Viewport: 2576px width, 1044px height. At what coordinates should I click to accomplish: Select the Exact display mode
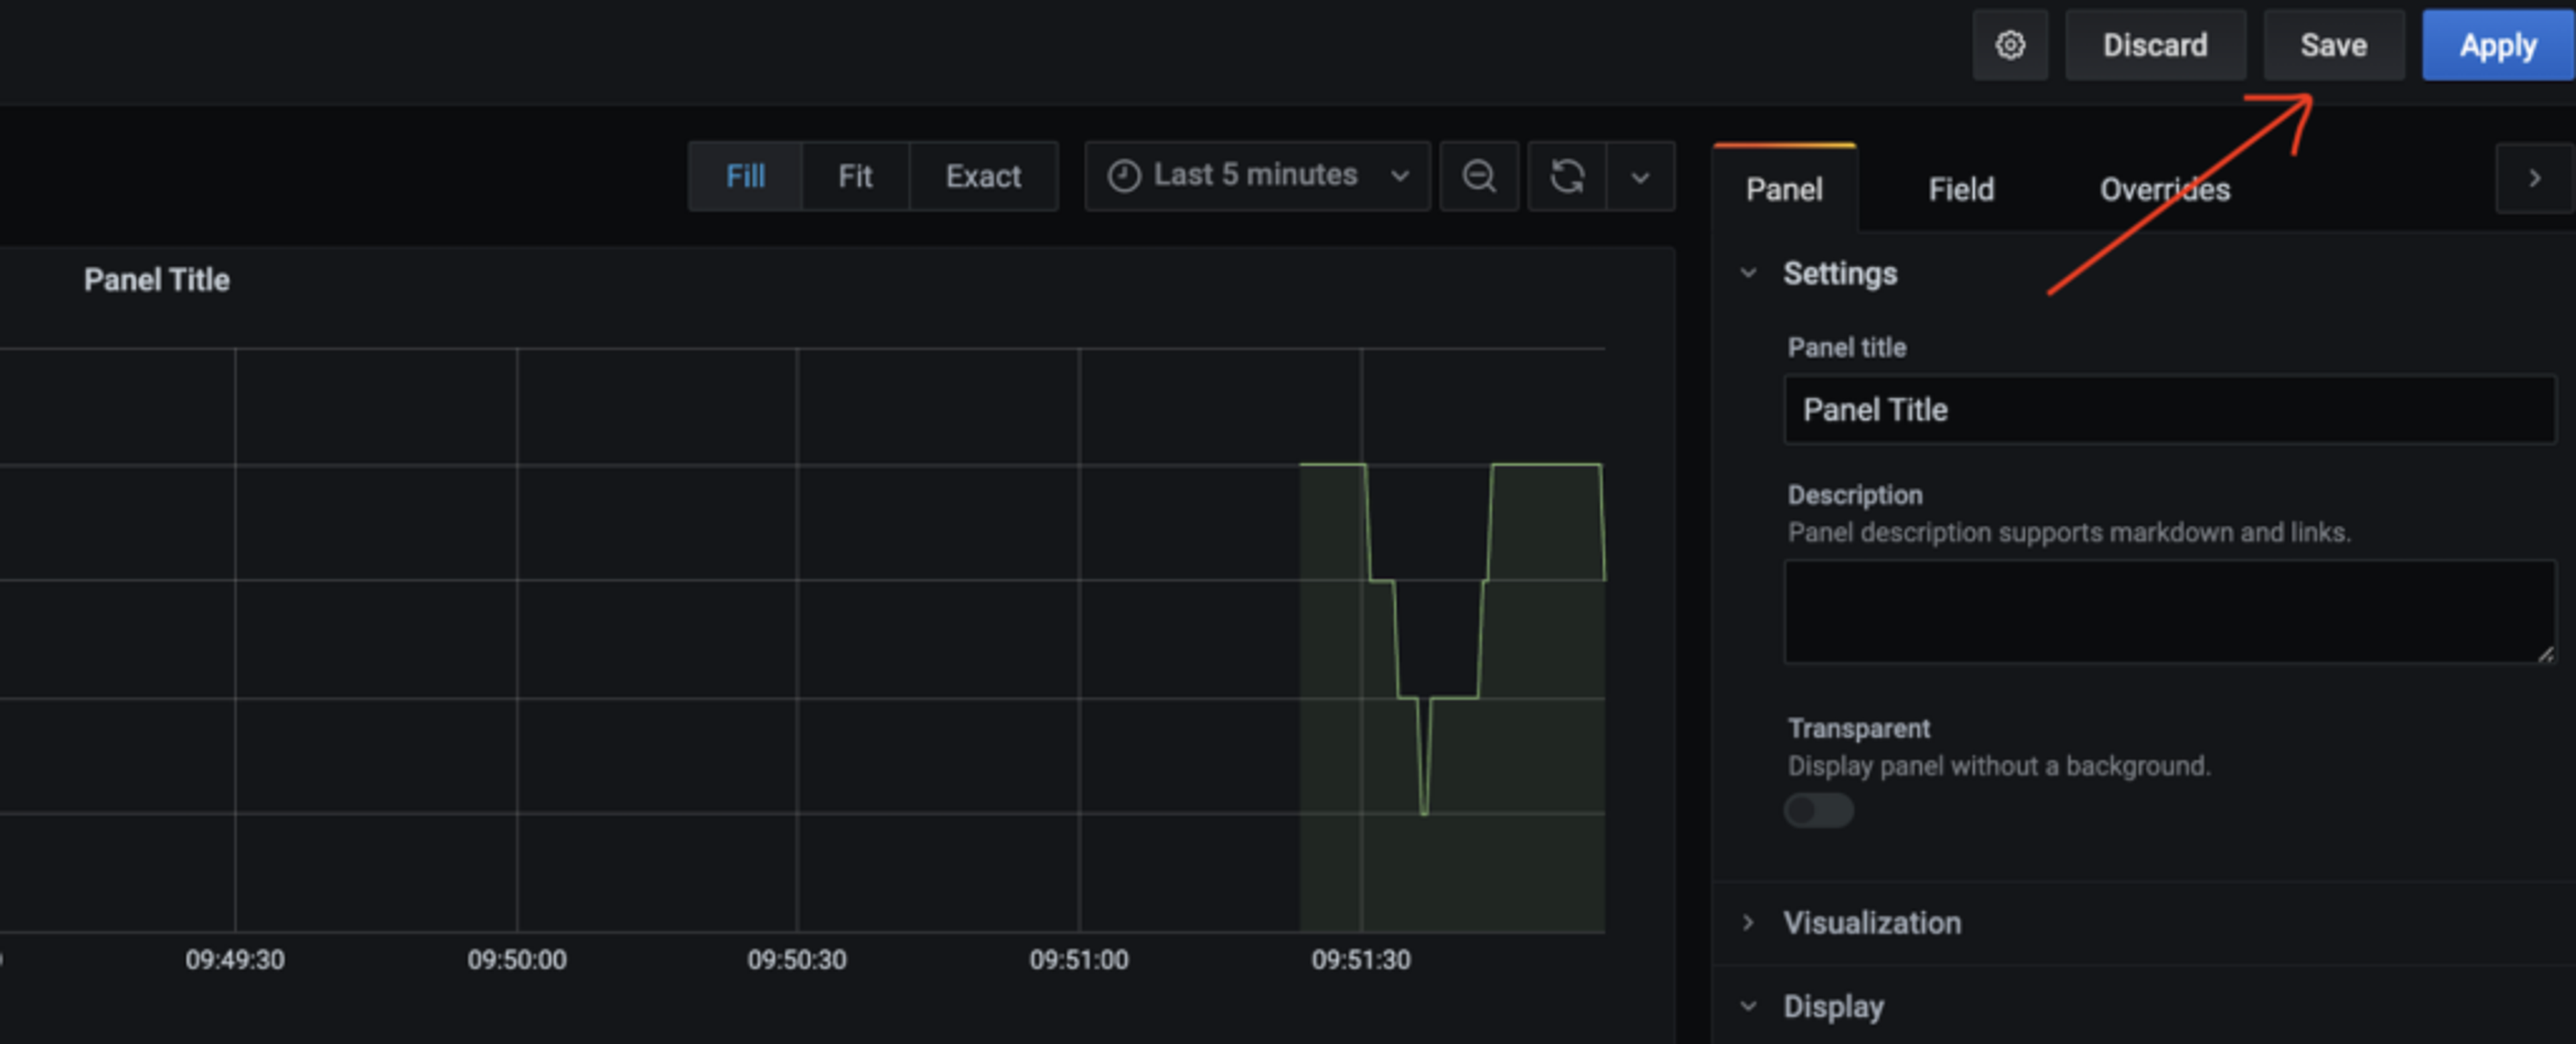(x=983, y=176)
